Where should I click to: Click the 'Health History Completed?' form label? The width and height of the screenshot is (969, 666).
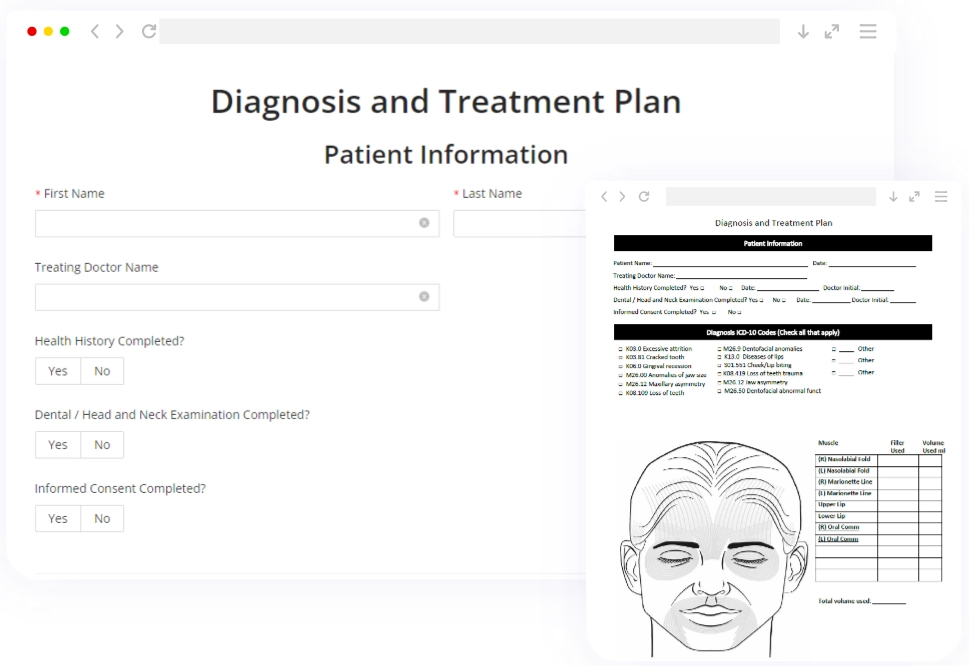point(109,341)
